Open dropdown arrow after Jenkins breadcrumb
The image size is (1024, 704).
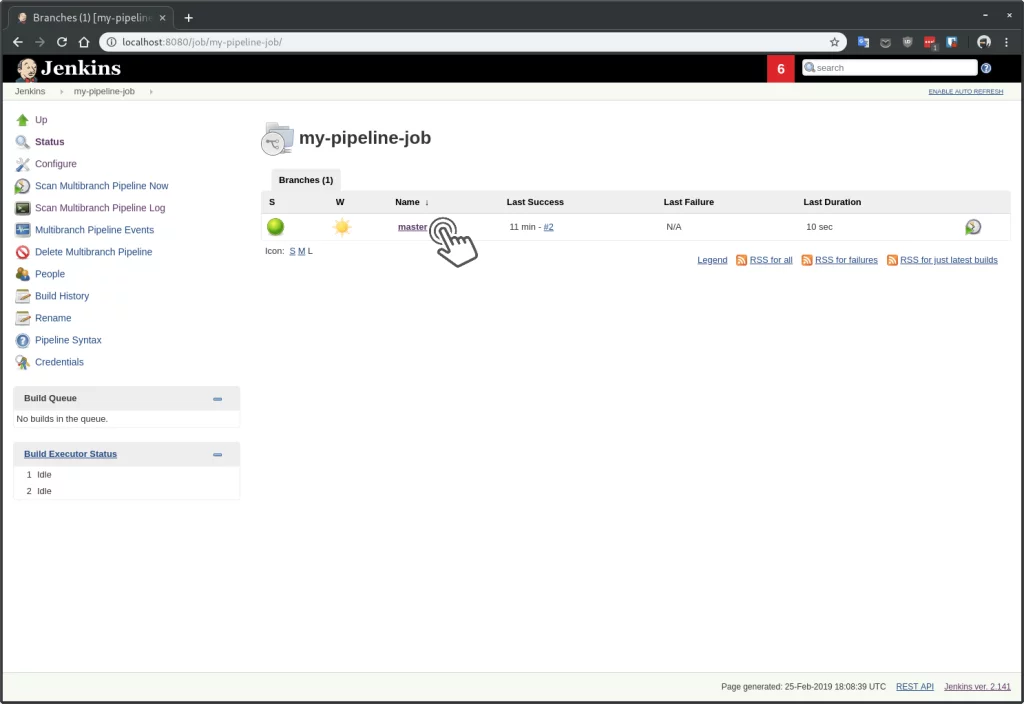[x=61, y=91]
